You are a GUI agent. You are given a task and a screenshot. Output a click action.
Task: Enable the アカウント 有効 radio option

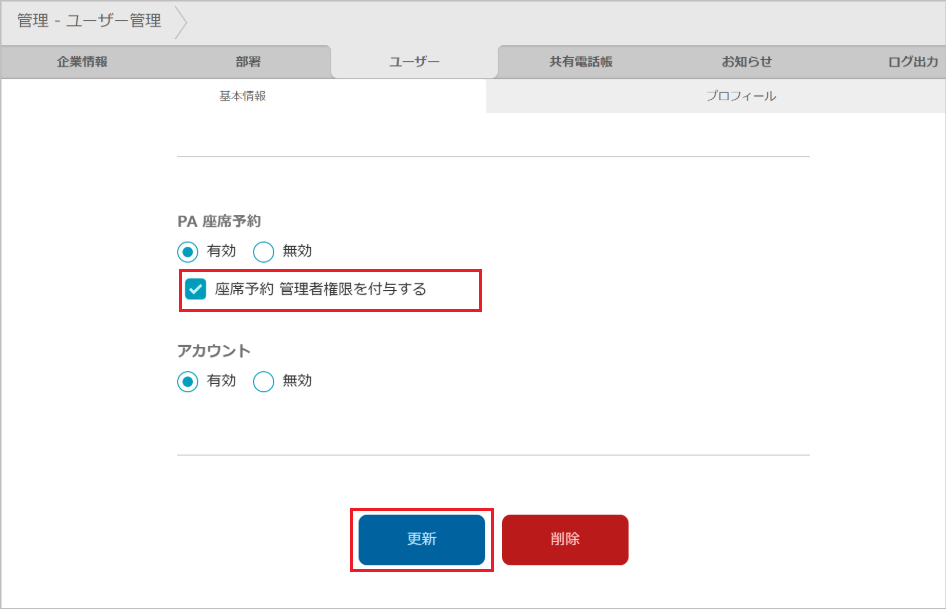[187, 381]
